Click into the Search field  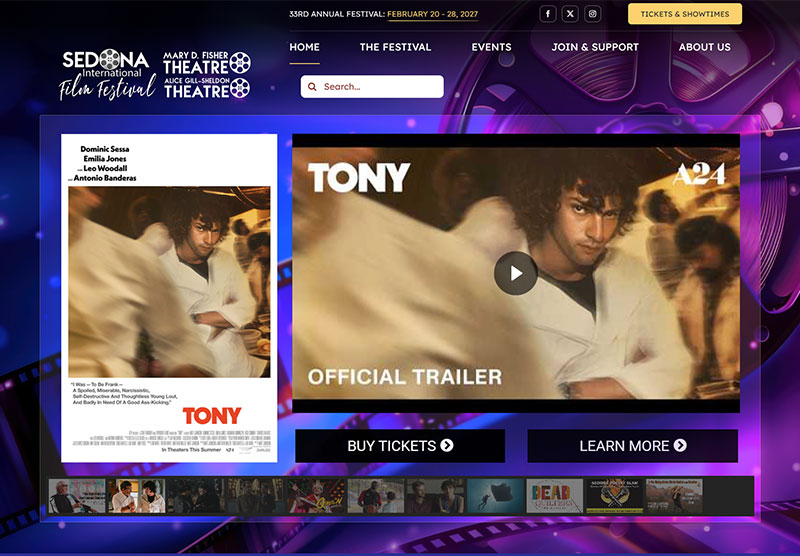click(372, 87)
